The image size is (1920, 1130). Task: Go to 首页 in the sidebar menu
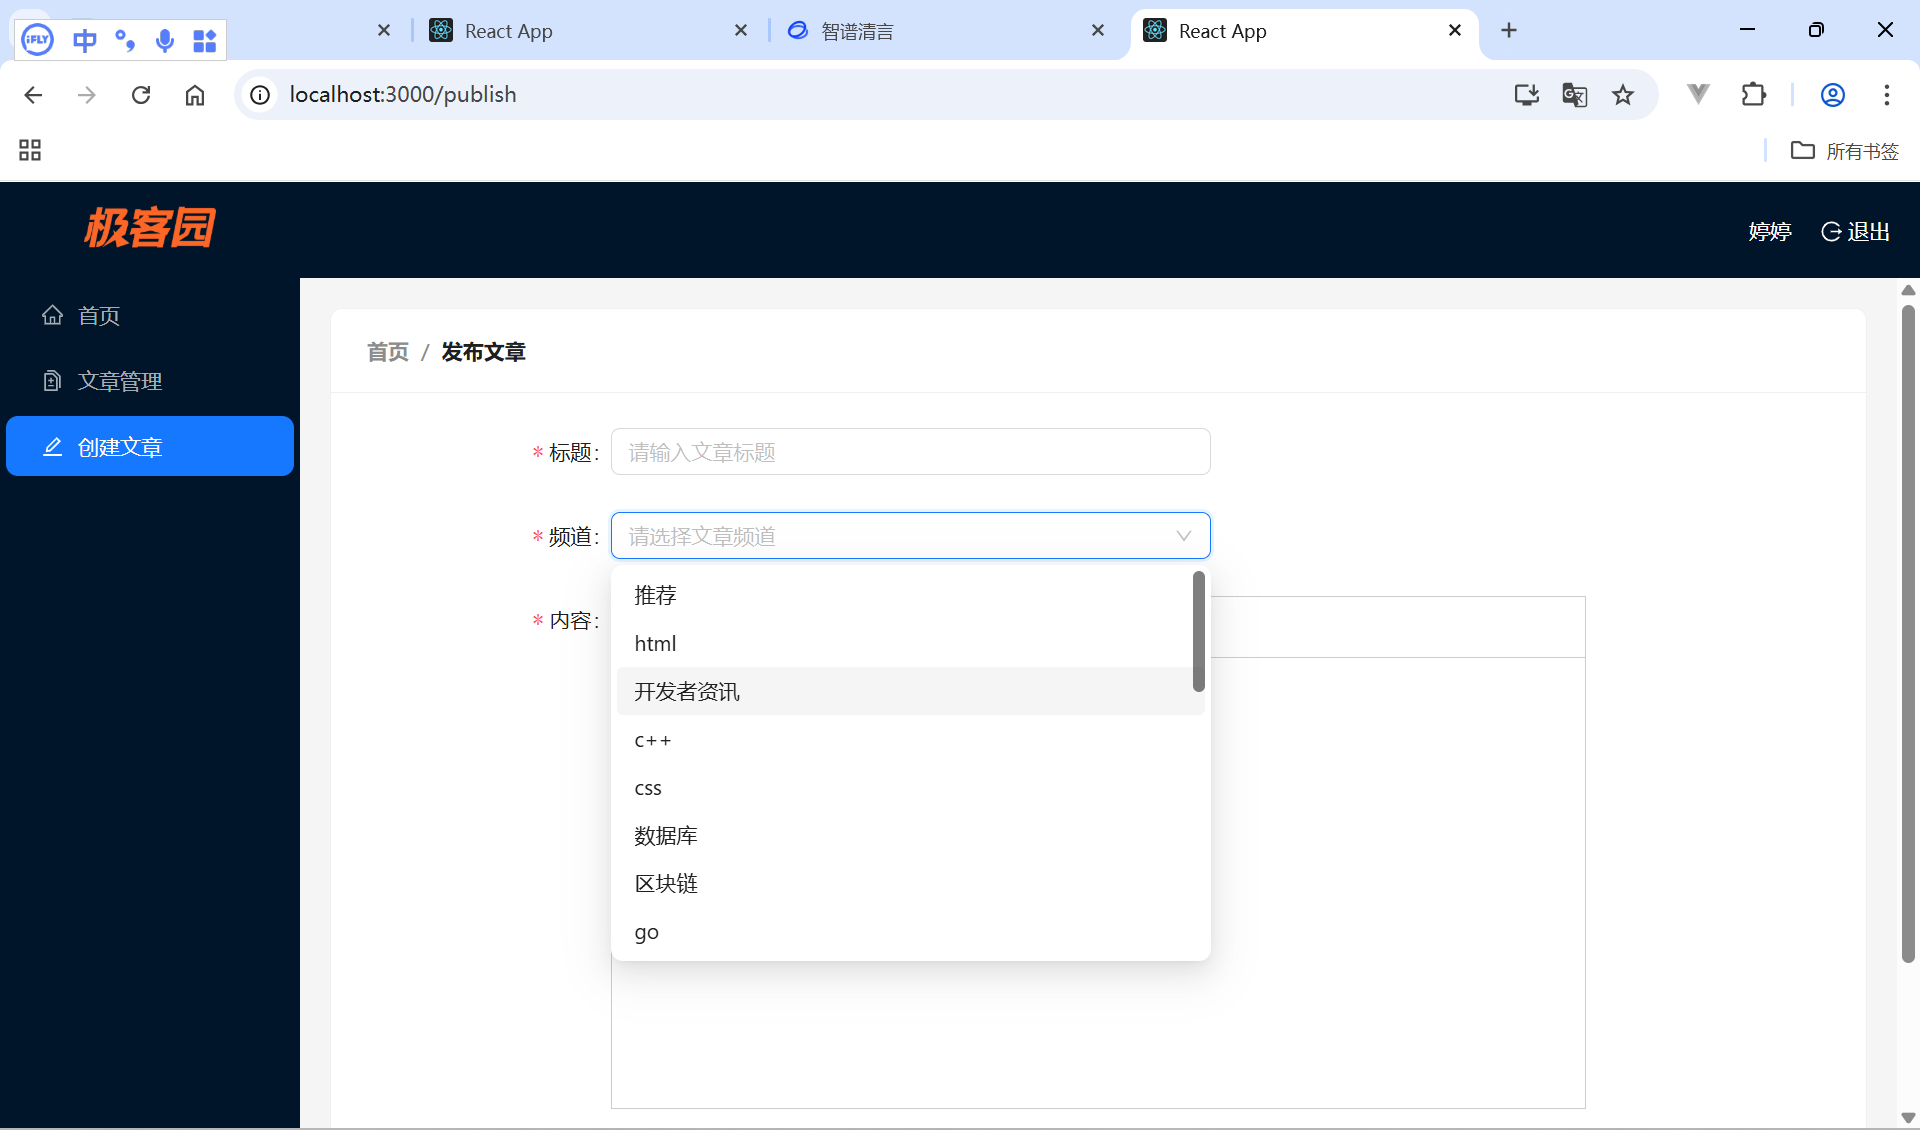[x=98, y=315]
